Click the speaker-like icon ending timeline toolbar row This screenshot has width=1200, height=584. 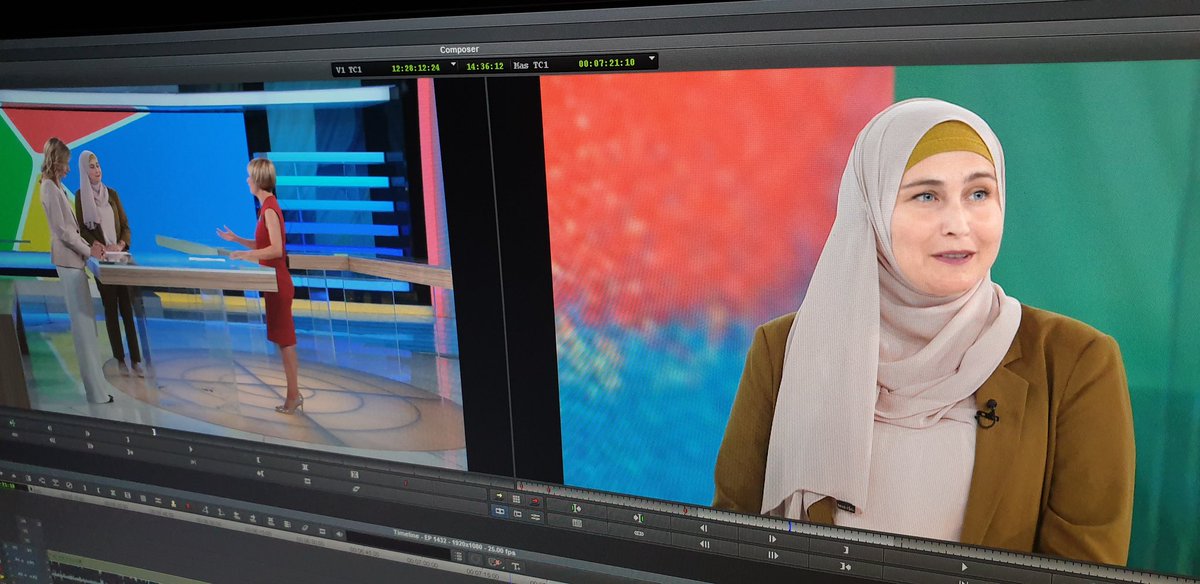[339, 534]
